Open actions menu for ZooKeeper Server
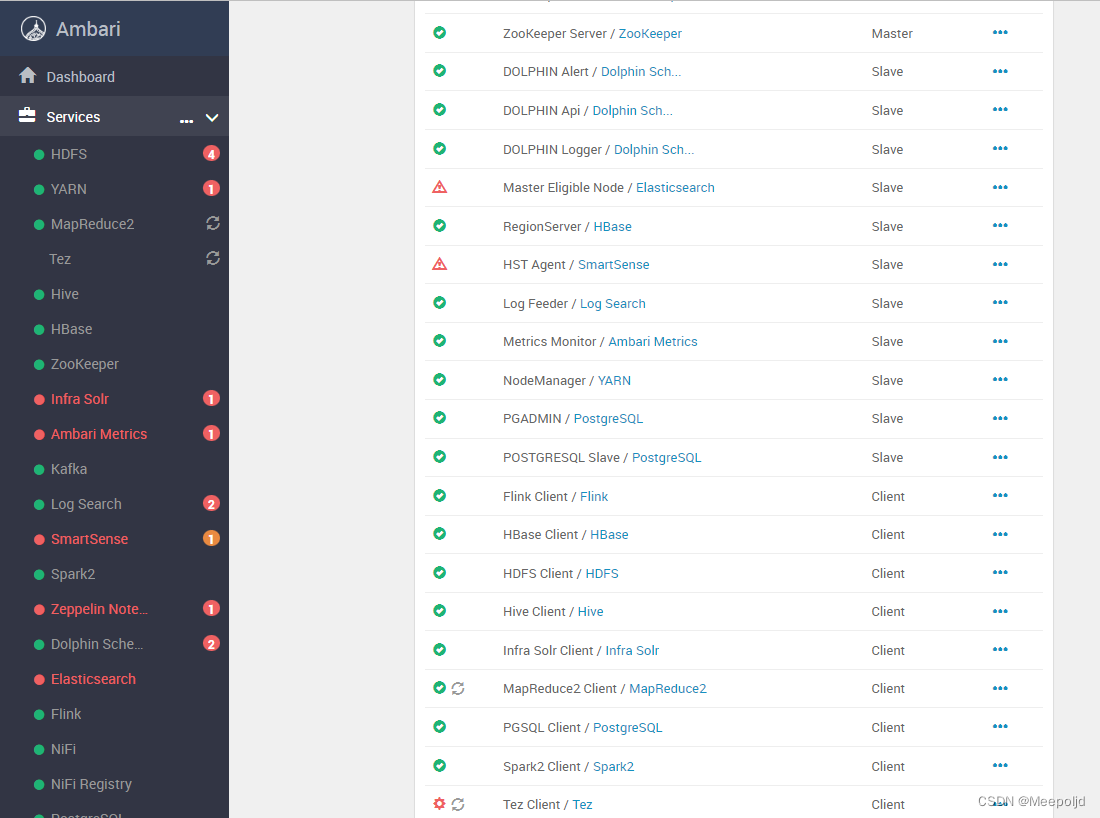The width and height of the screenshot is (1100, 818). point(1000,32)
